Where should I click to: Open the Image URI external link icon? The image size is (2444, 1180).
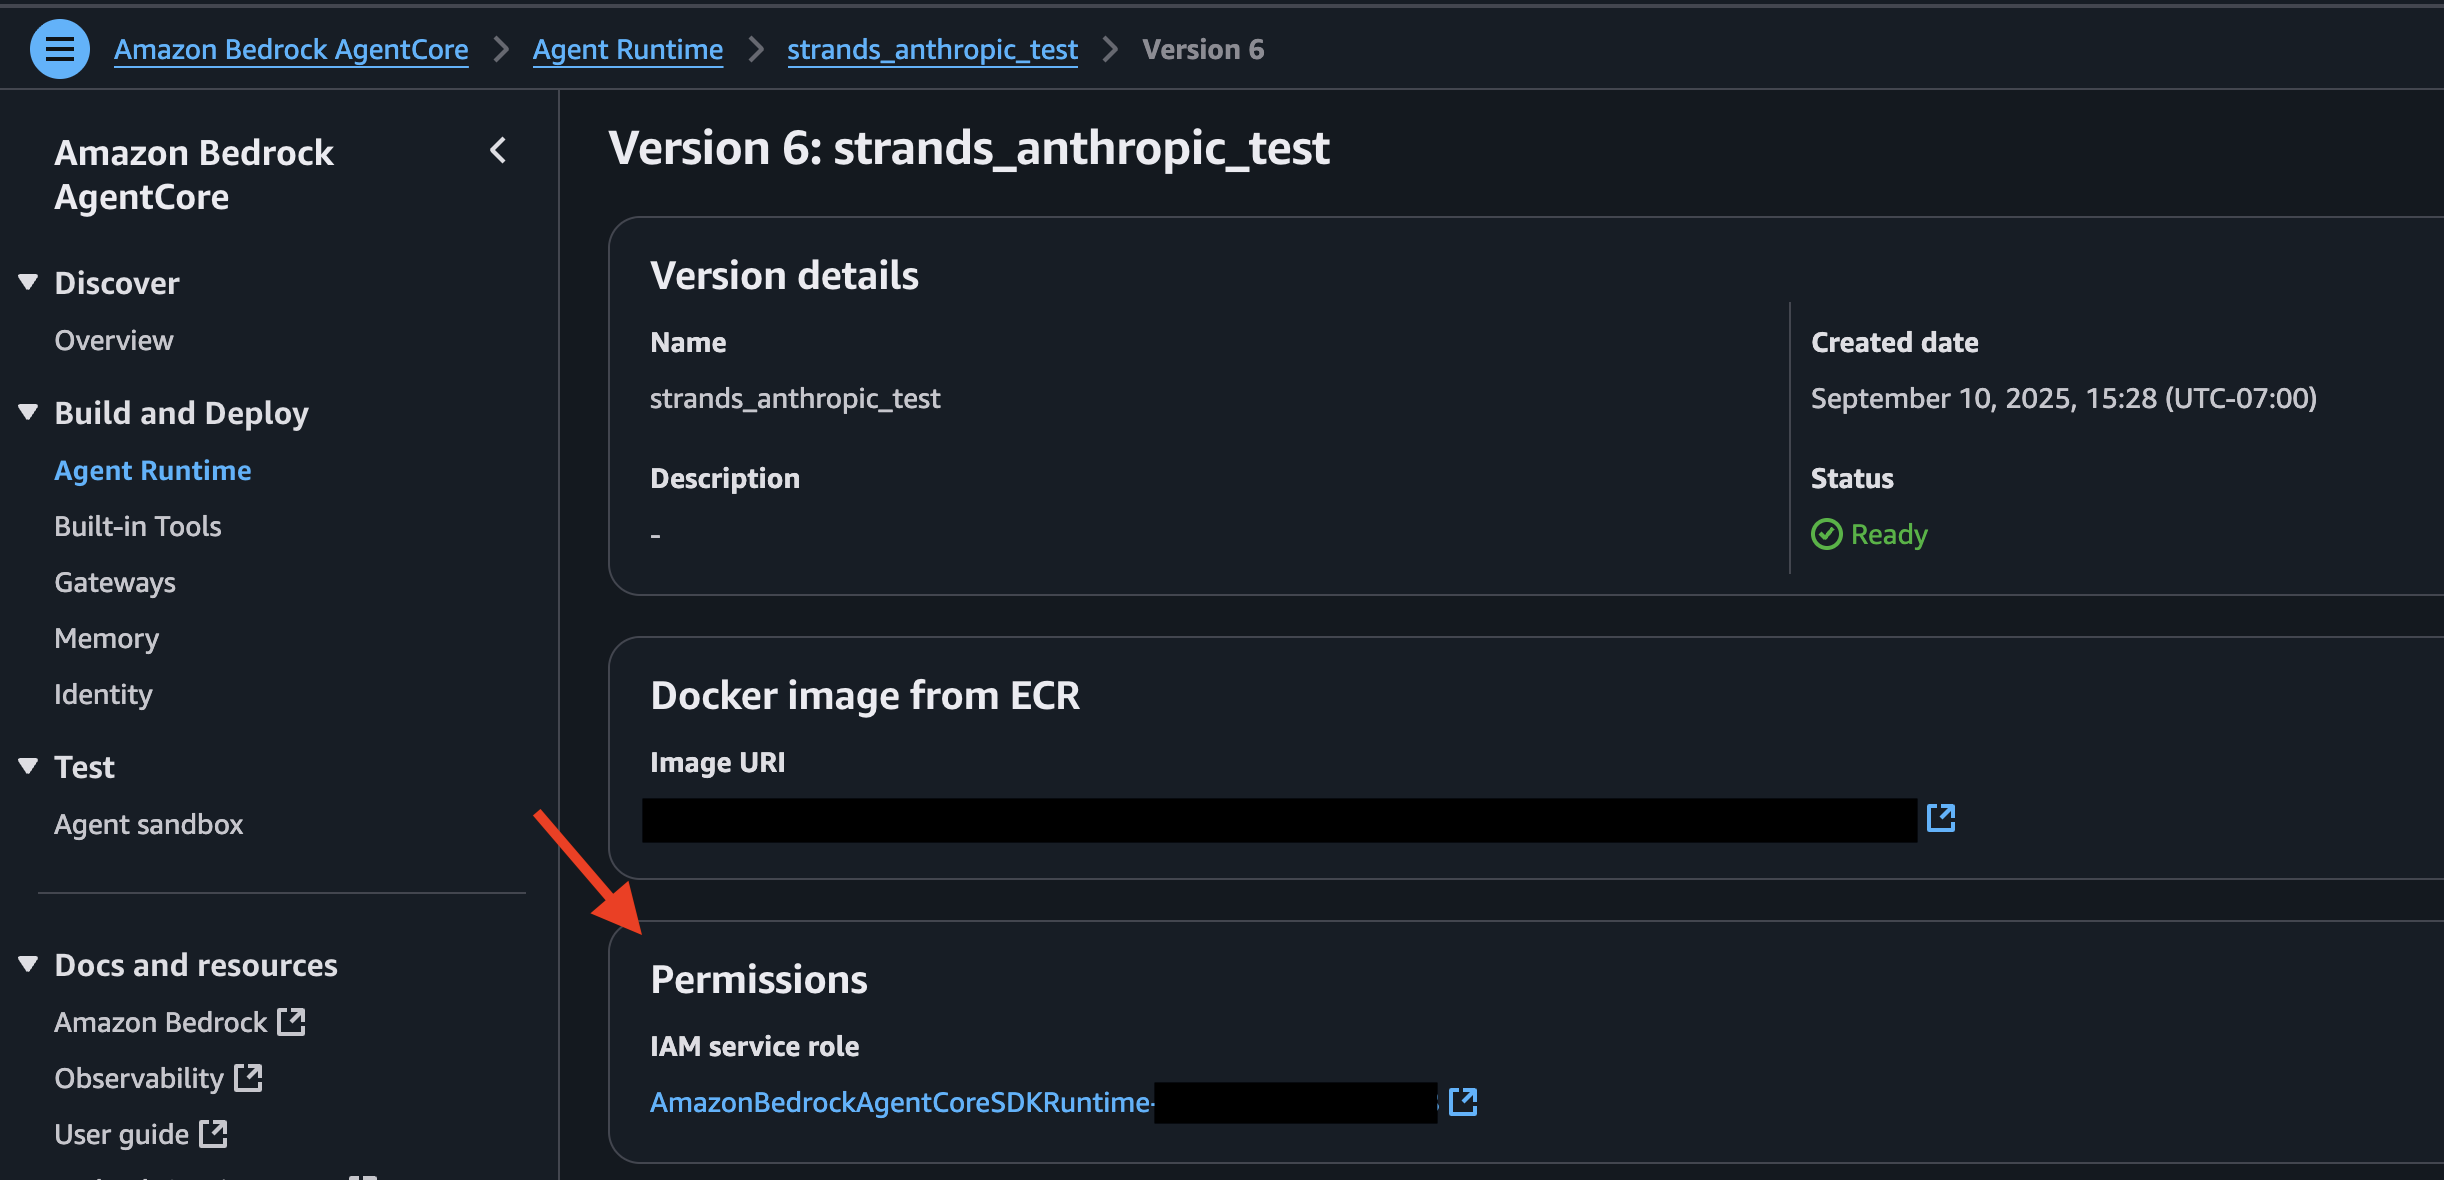[x=1941, y=818]
